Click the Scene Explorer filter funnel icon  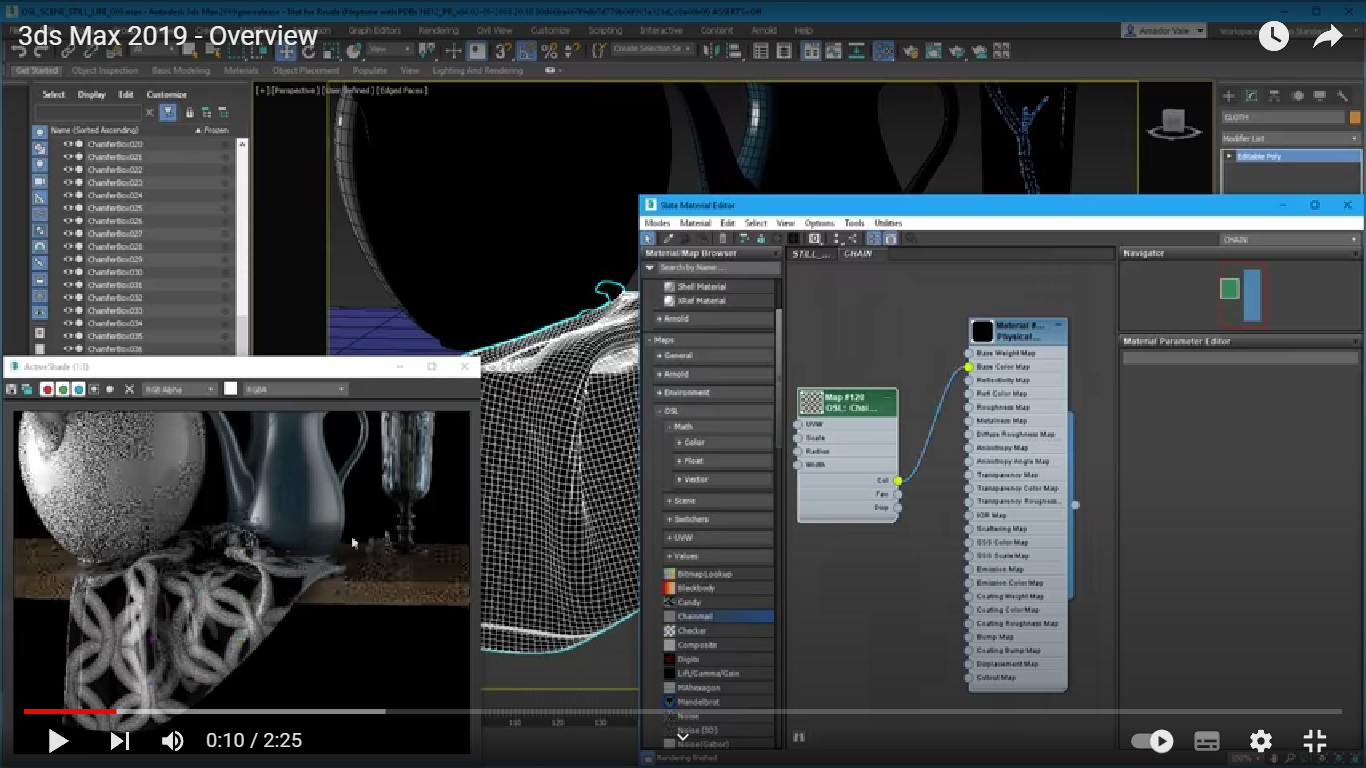pyautogui.click(x=168, y=113)
